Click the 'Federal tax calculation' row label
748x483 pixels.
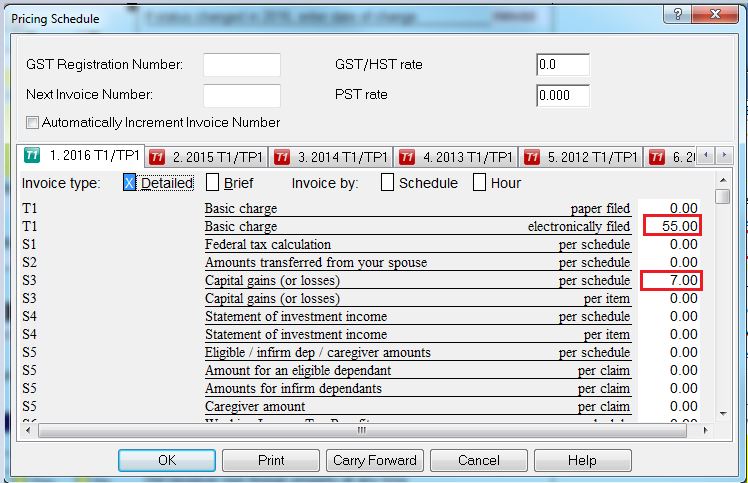click(x=268, y=244)
